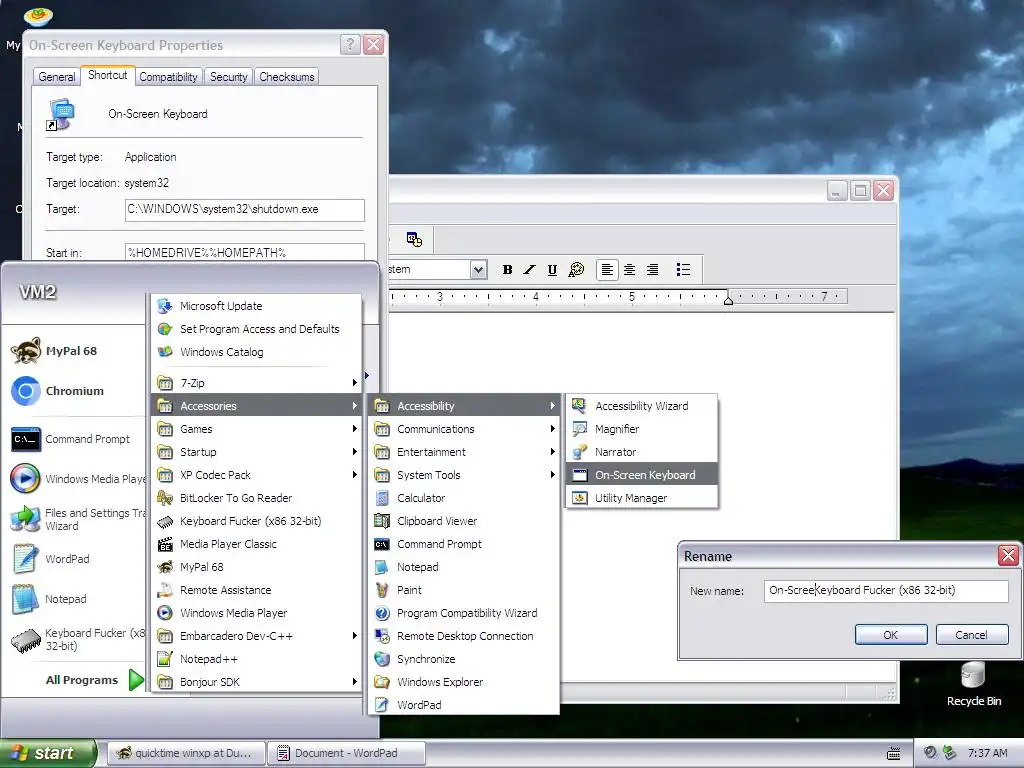The width and height of the screenshot is (1024, 768).
Task: Open Remote Desktop Connection
Action: click(x=464, y=636)
